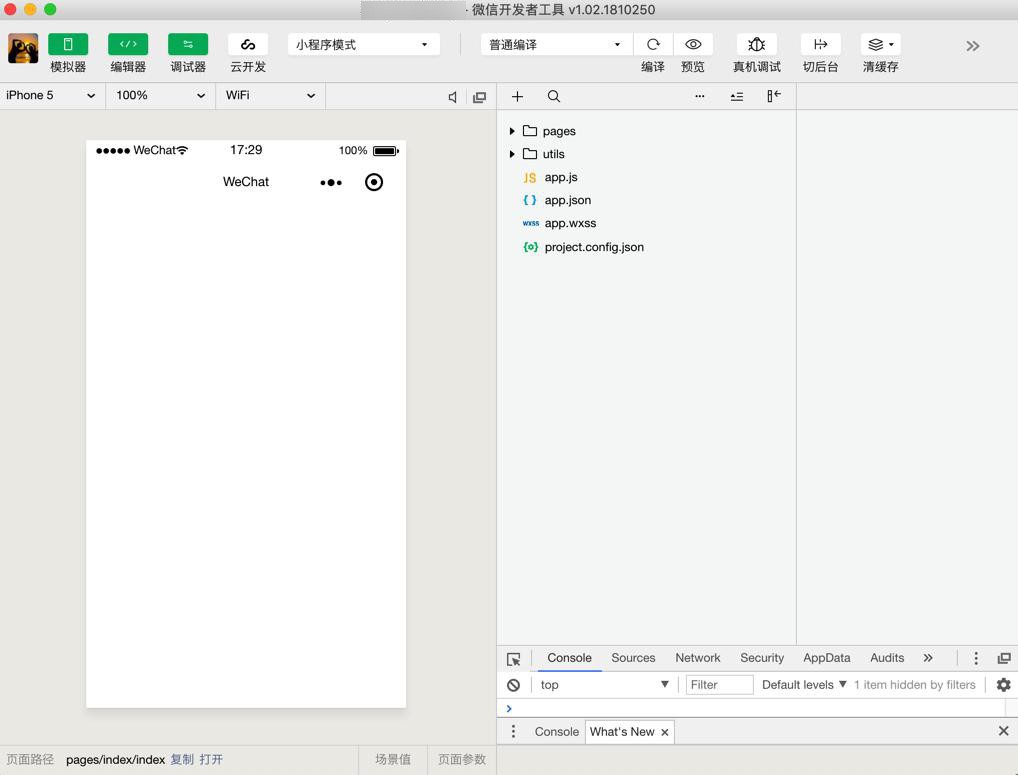The width and height of the screenshot is (1018, 775).
Task: Toggle the editor panel (编辑器)
Action: [128, 44]
